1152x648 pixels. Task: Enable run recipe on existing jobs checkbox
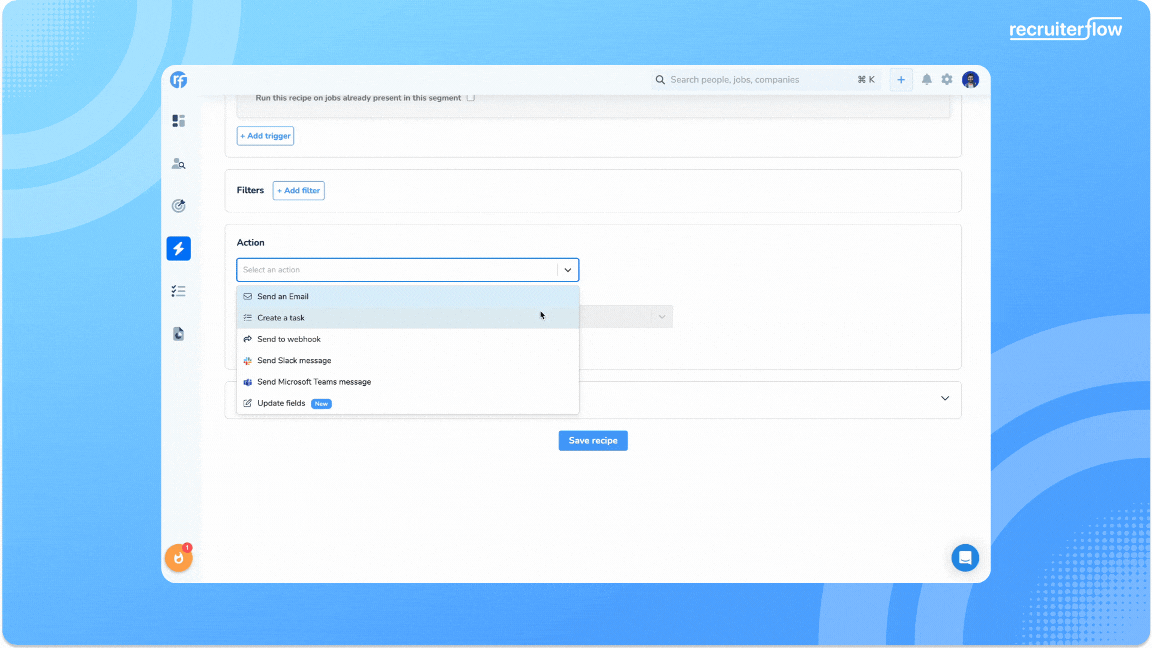click(x=471, y=98)
